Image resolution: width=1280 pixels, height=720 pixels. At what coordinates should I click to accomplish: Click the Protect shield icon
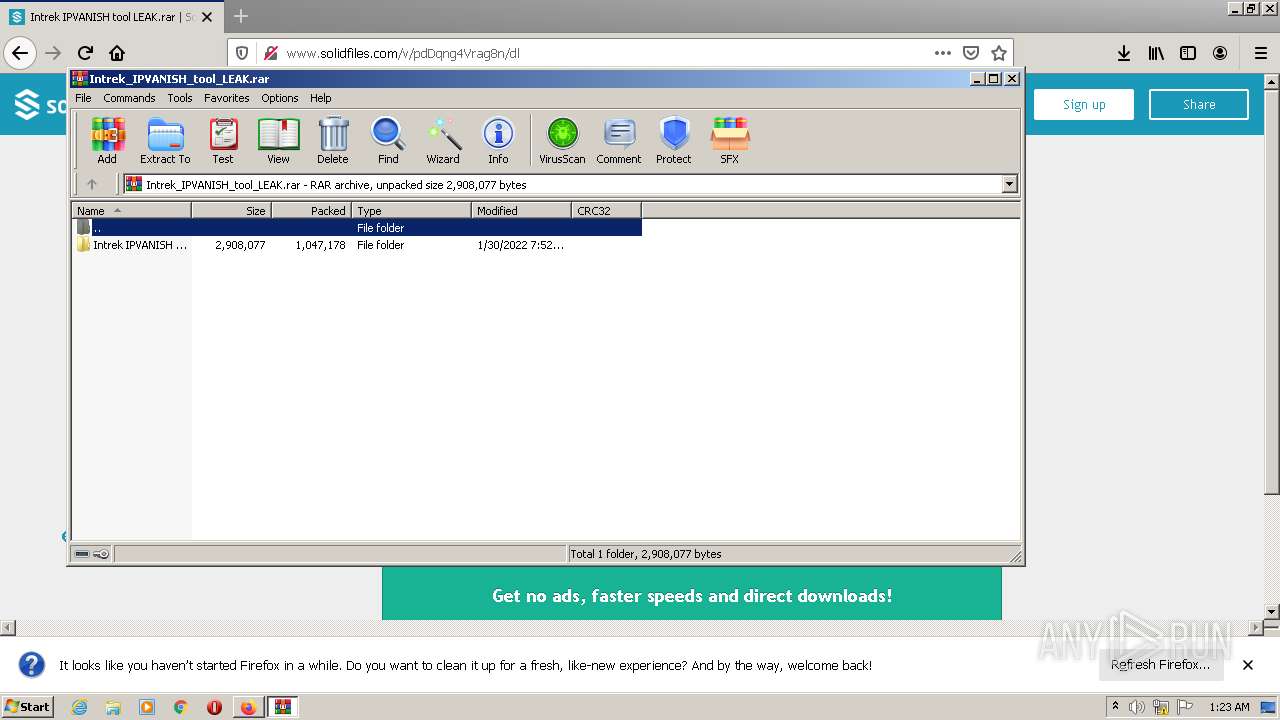point(674,140)
